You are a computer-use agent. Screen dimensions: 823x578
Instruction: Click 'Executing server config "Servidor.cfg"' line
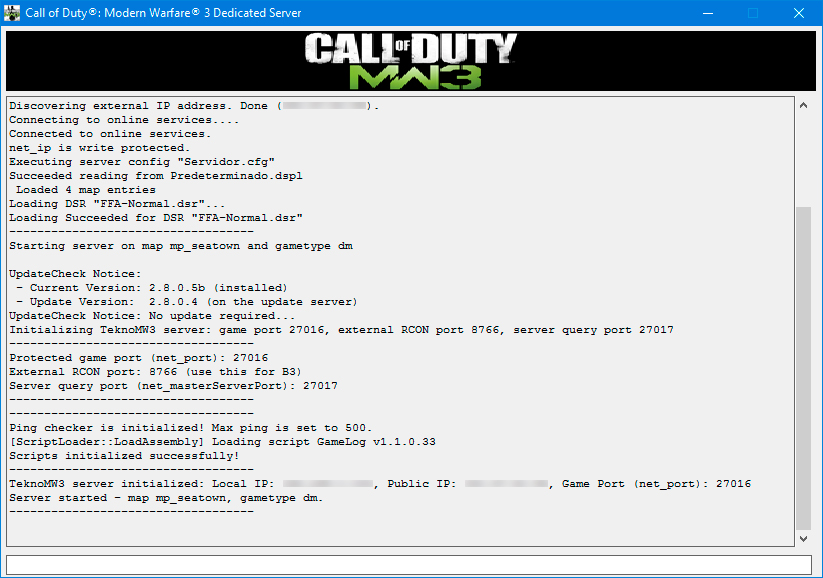coord(142,162)
